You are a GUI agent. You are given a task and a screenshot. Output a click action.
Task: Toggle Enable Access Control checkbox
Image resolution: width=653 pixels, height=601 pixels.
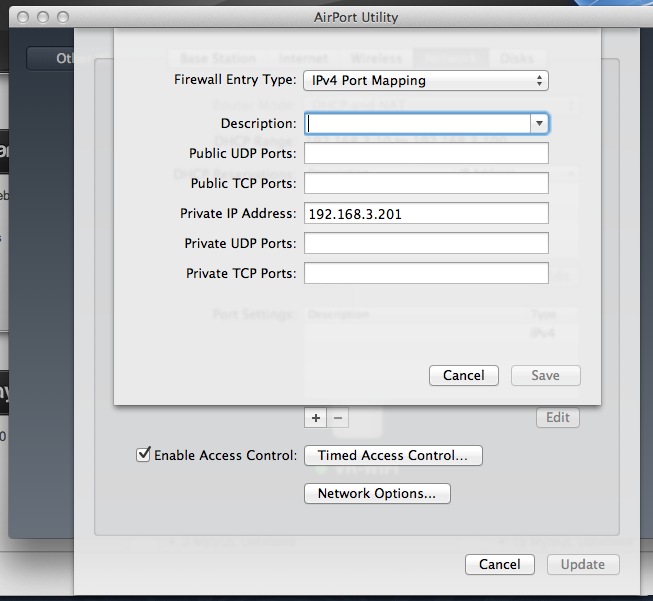[x=143, y=454]
